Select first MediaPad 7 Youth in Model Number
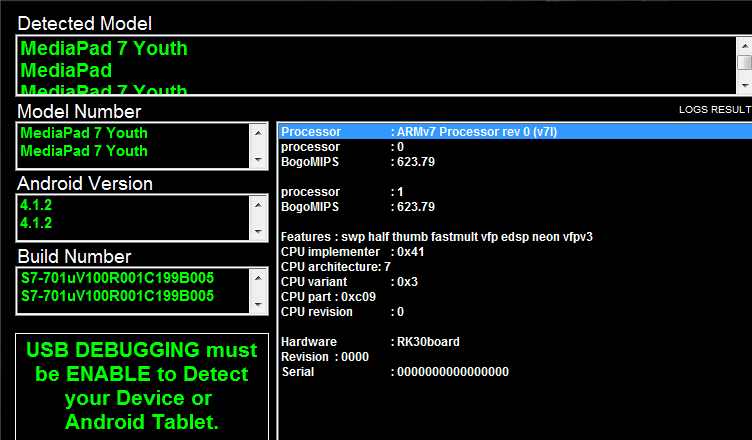Screen dimensions: 752x440 point(84,133)
